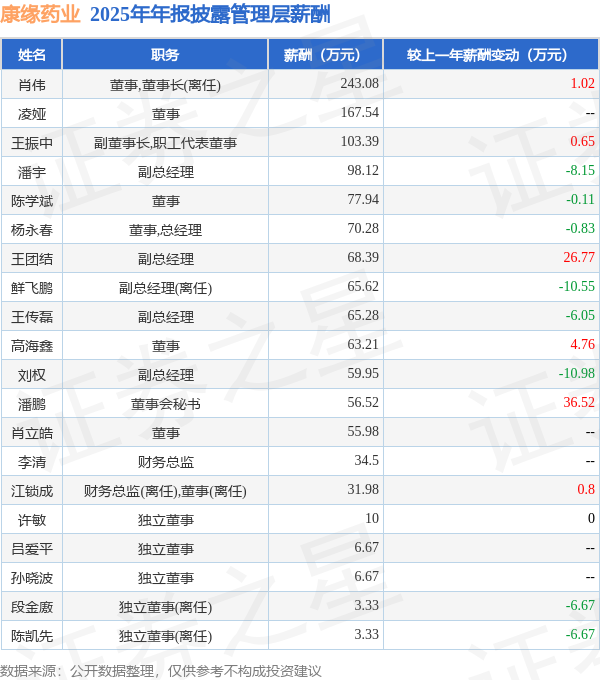600x680 pixels.
Task: Select the name 段金廒
Action: 32,607
